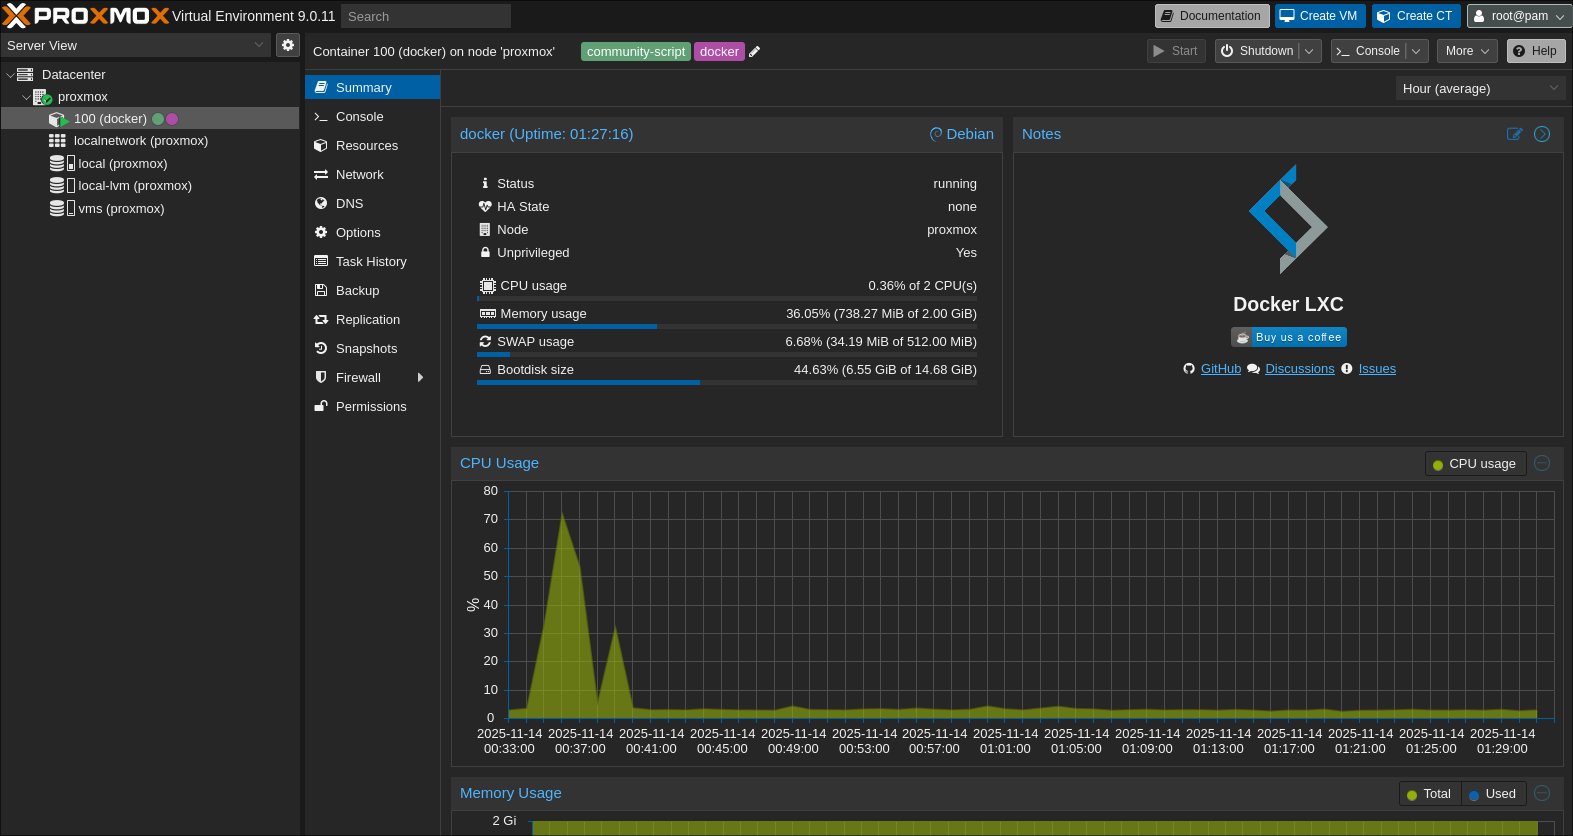Open the Snapshots tab
Viewport: 1573px width, 836px height.
372,349
